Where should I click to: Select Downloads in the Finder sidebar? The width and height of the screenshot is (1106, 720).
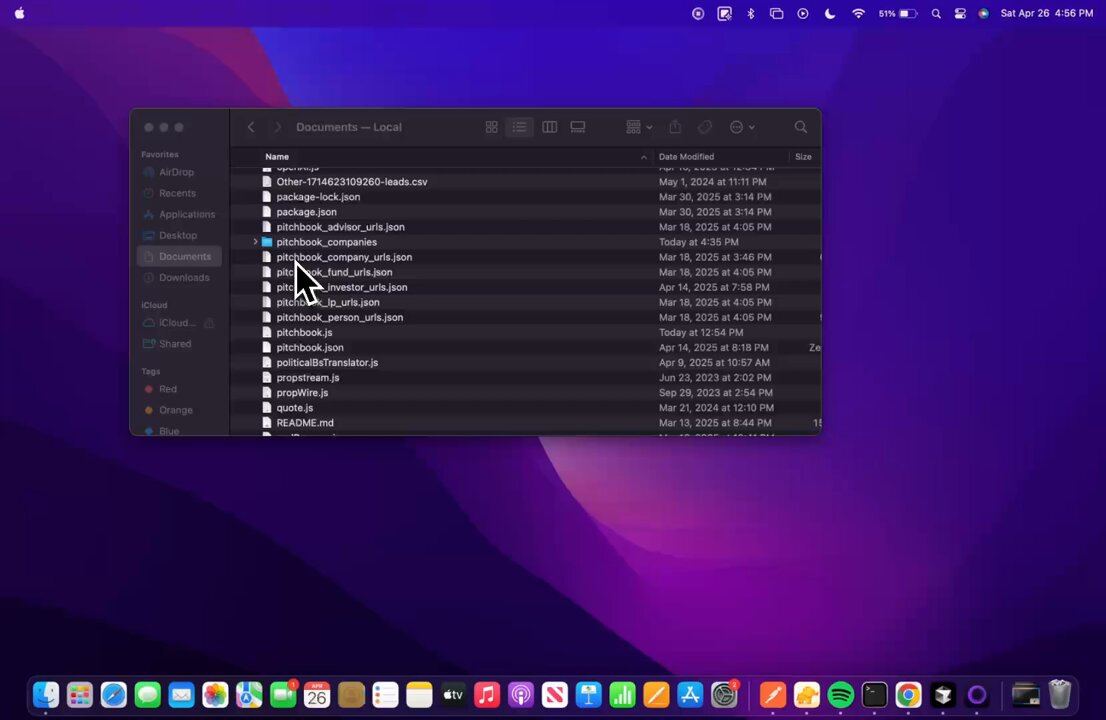(x=184, y=277)
